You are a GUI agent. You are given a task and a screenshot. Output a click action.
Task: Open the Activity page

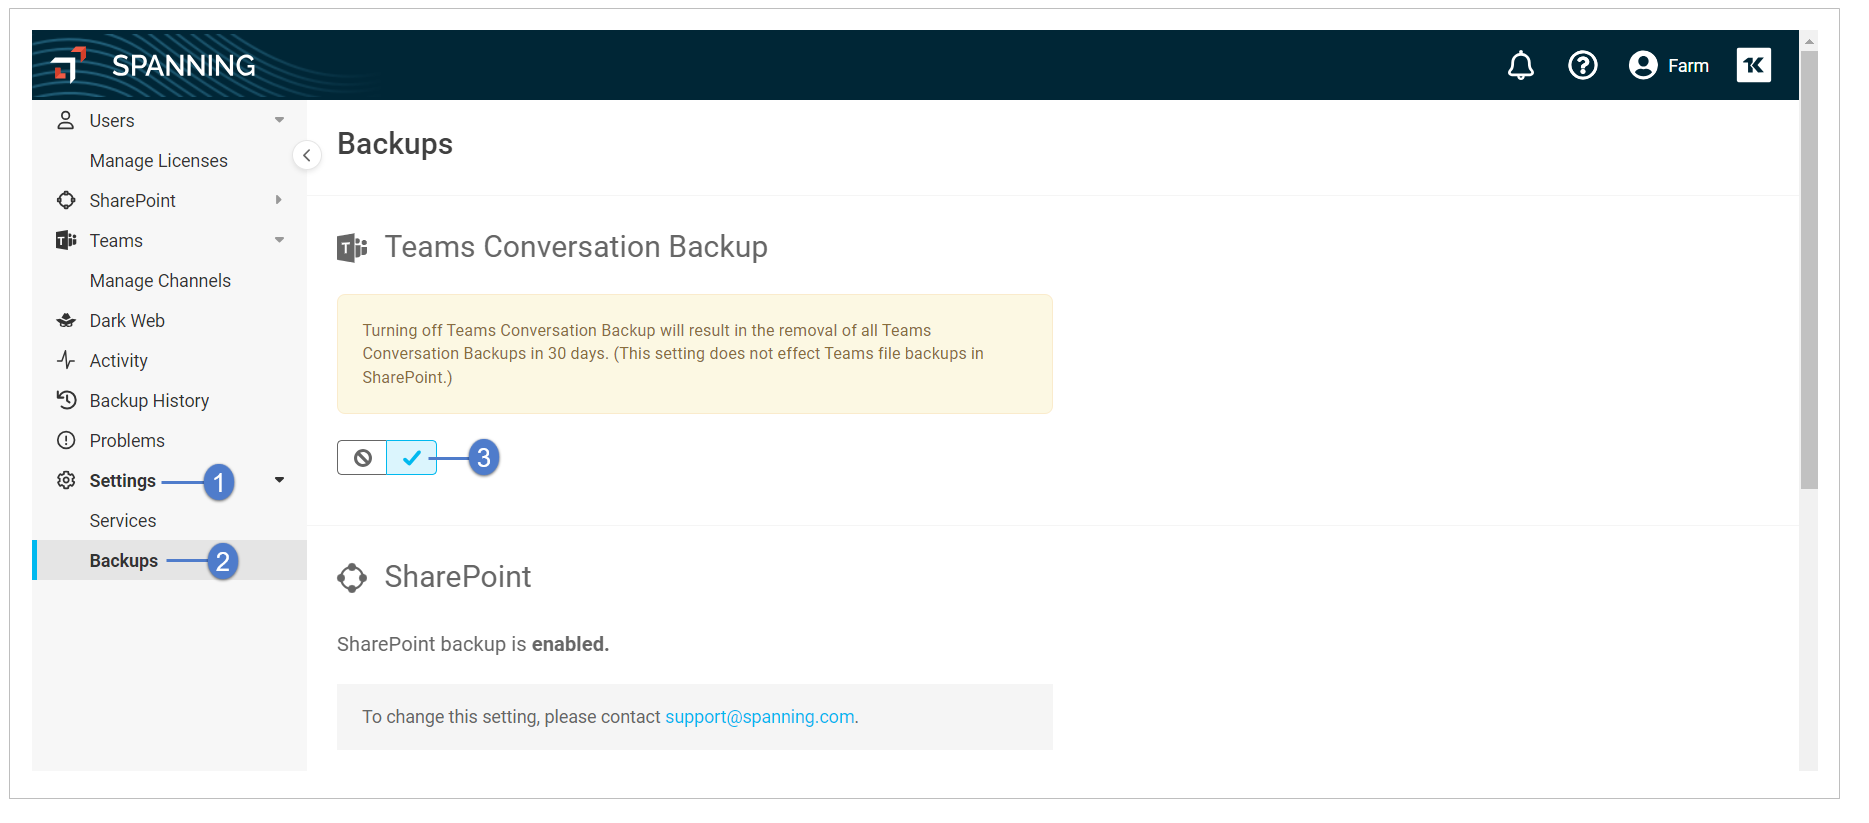(118, 360)
